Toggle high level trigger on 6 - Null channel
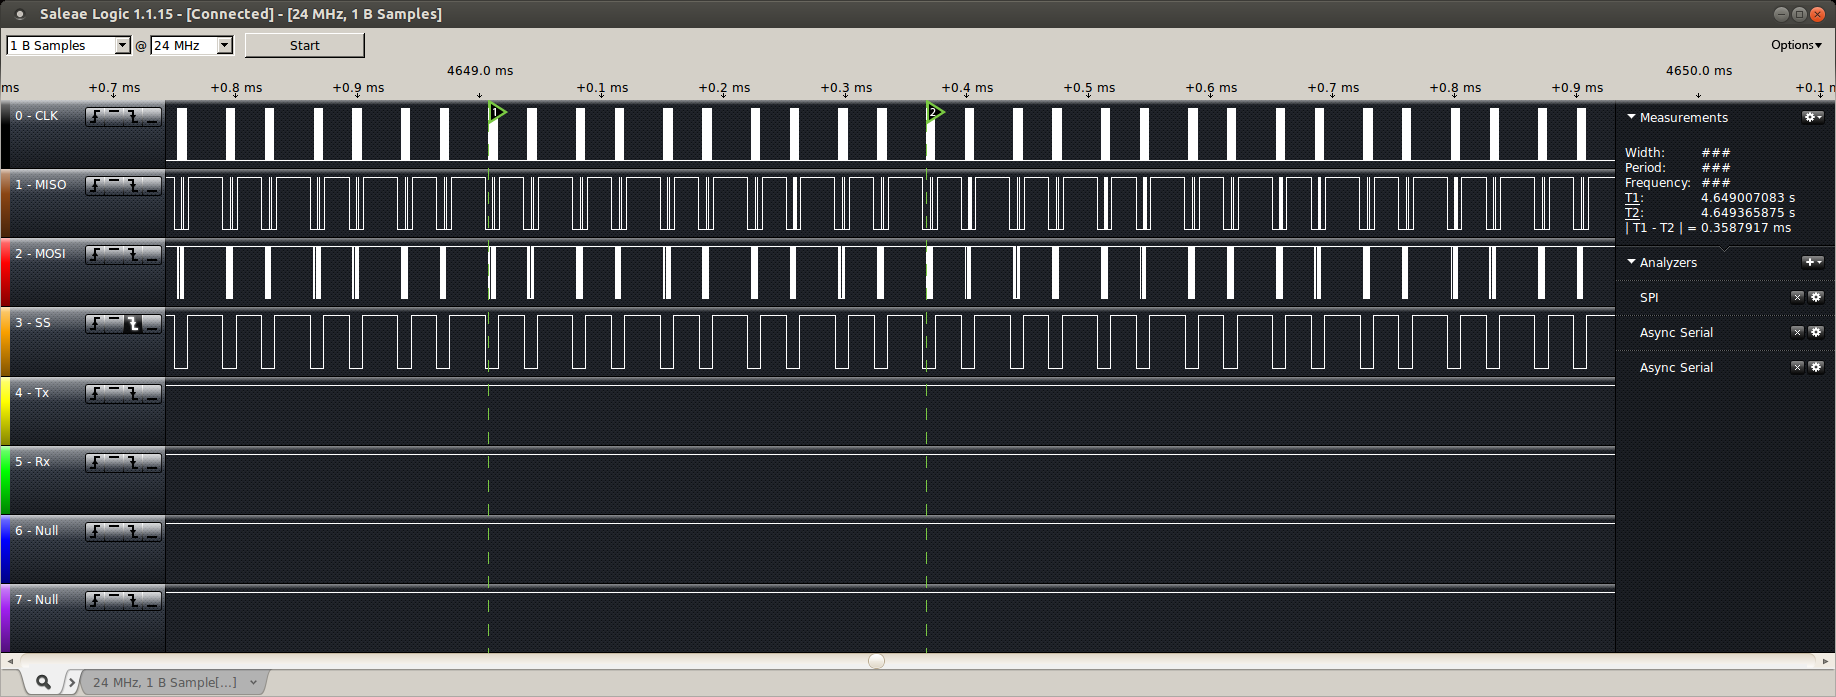 (x=114, y=532)
